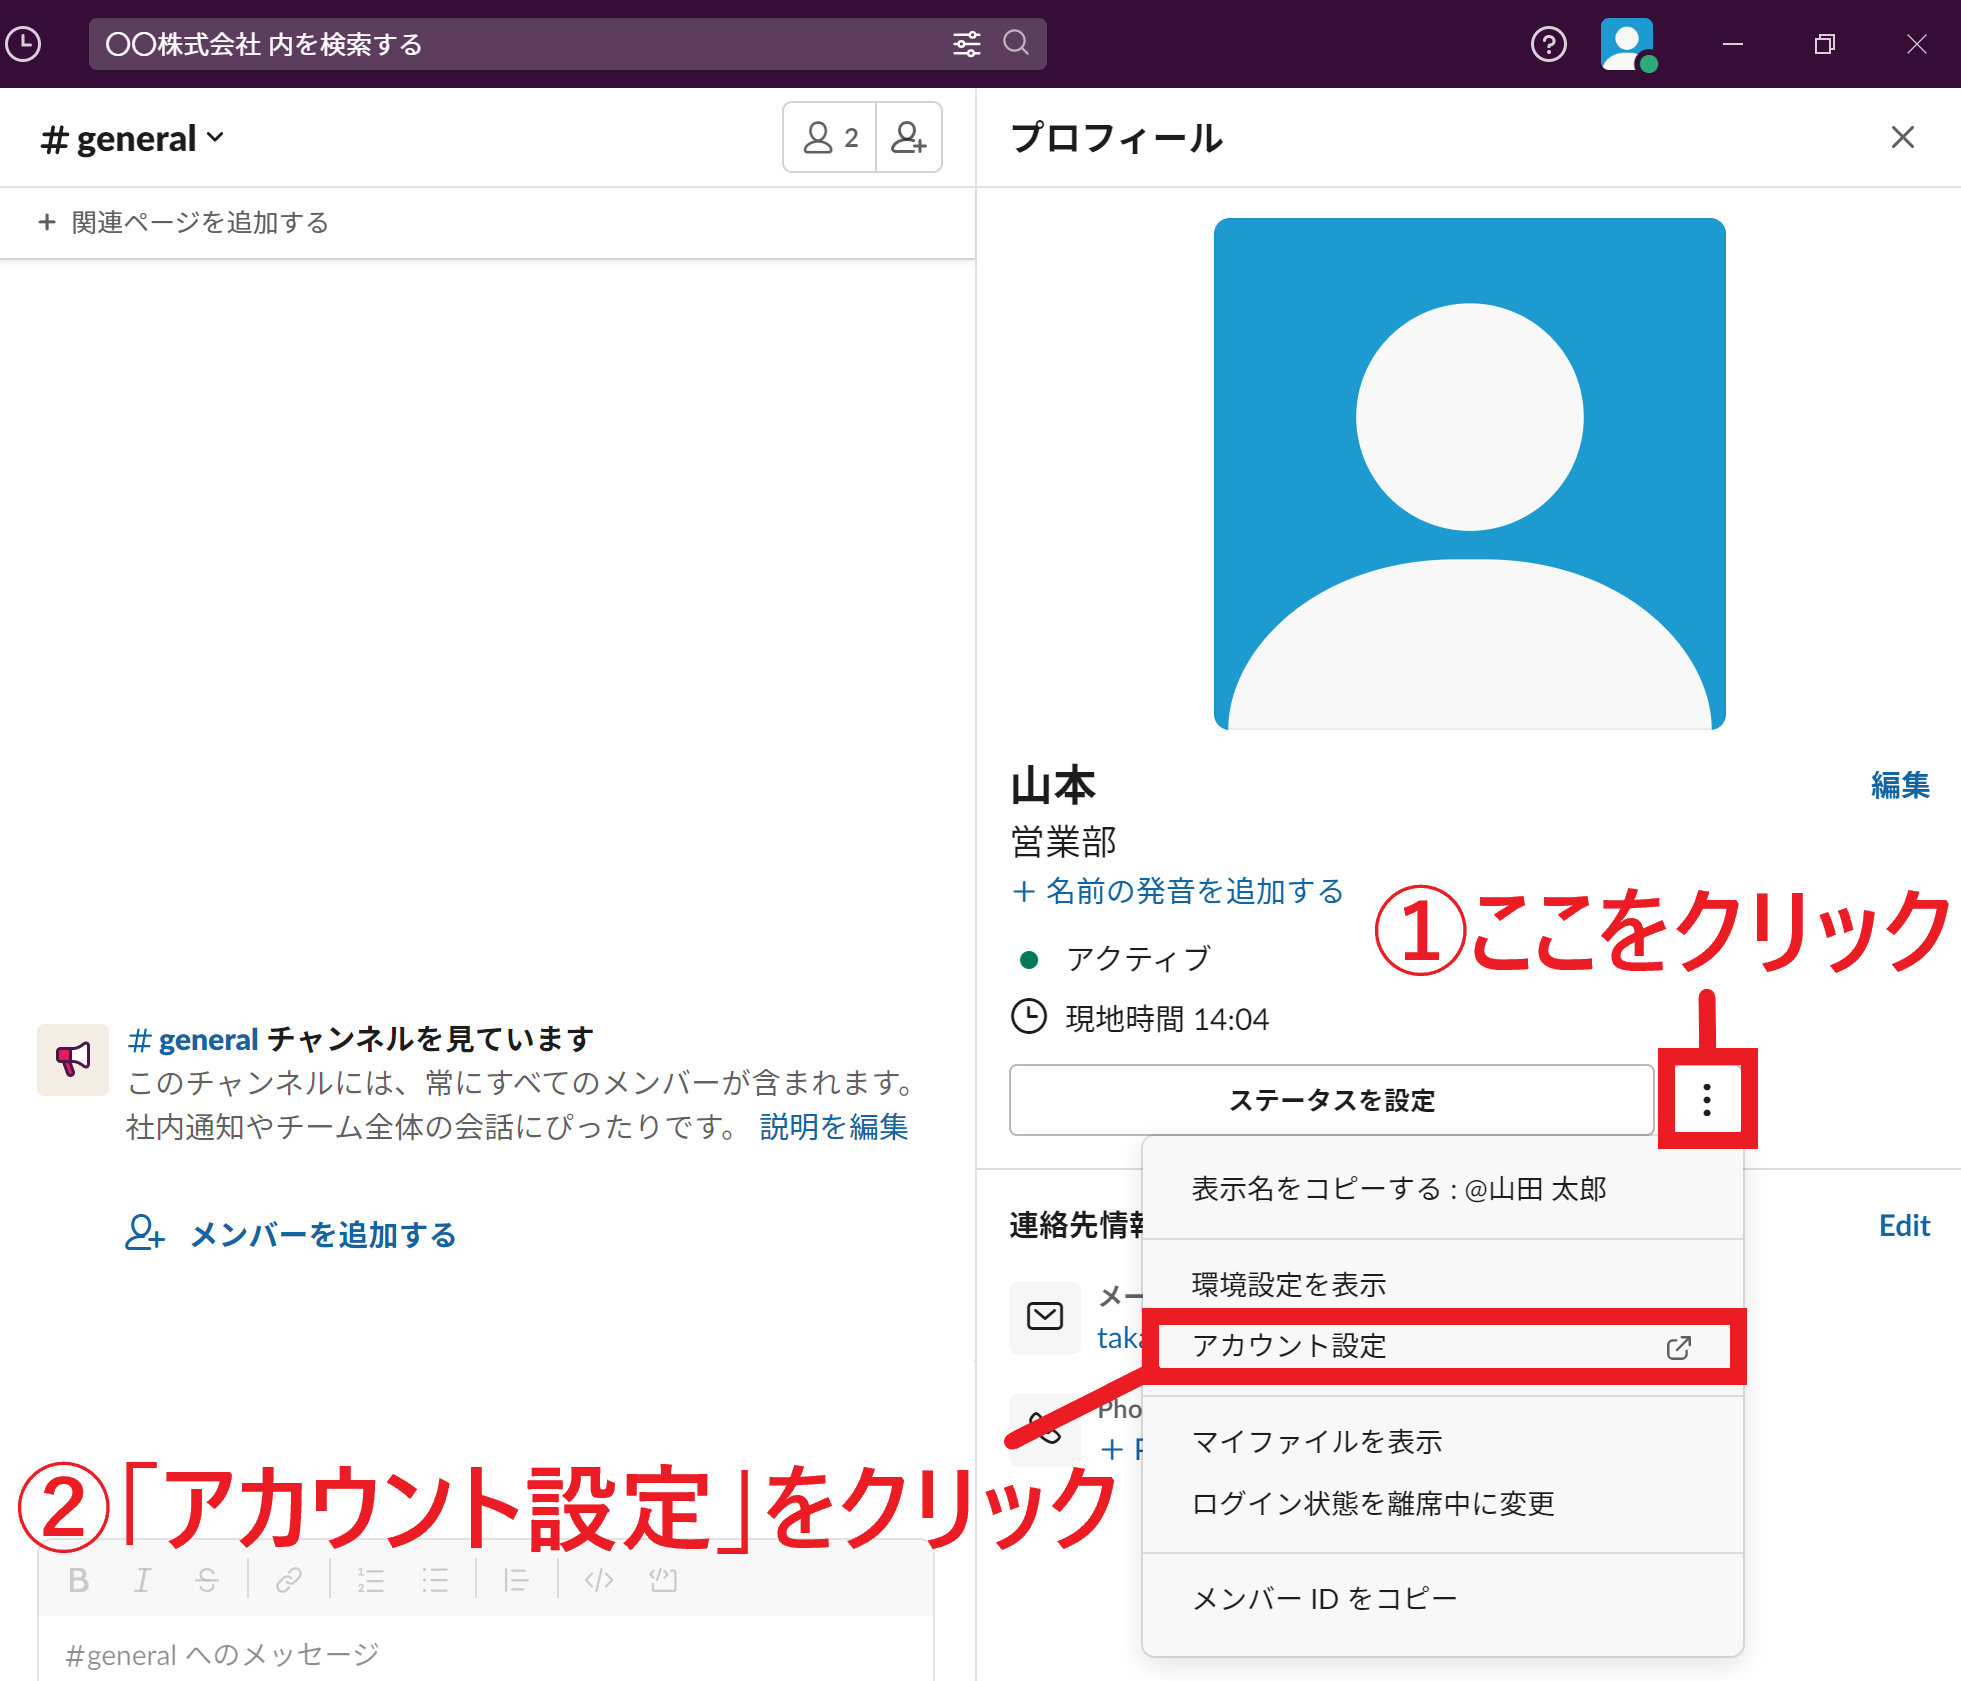Choose メンバー ID をコピー from the menu
1961x1681 pixels.
pos(1323,1597)
